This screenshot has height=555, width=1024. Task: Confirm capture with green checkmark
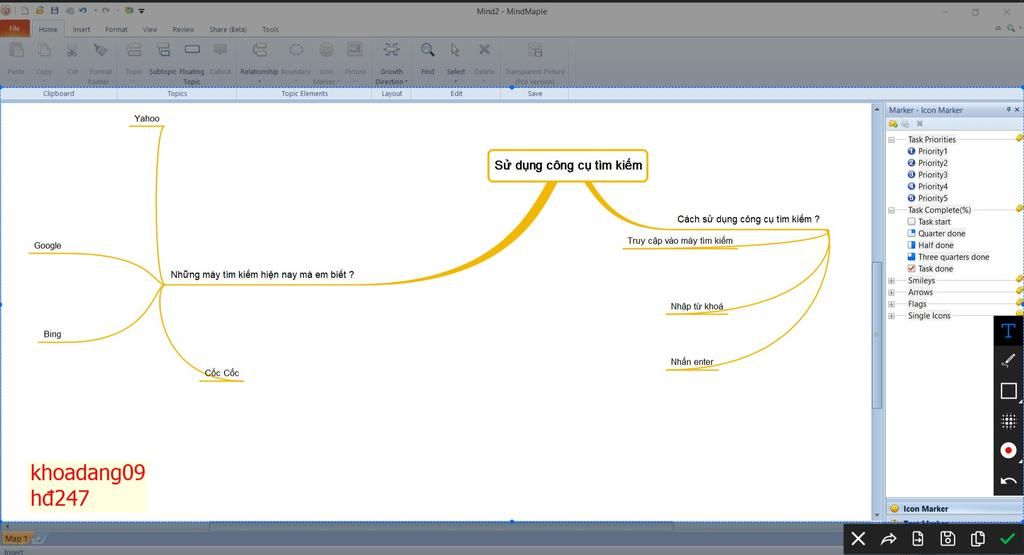tap(1008, 539)
